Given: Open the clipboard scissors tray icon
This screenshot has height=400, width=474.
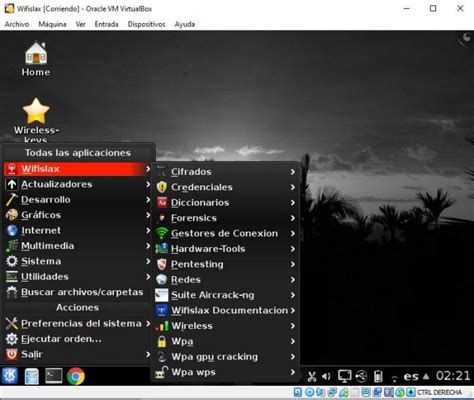Looking at the screenshot, I should (312, 377).
